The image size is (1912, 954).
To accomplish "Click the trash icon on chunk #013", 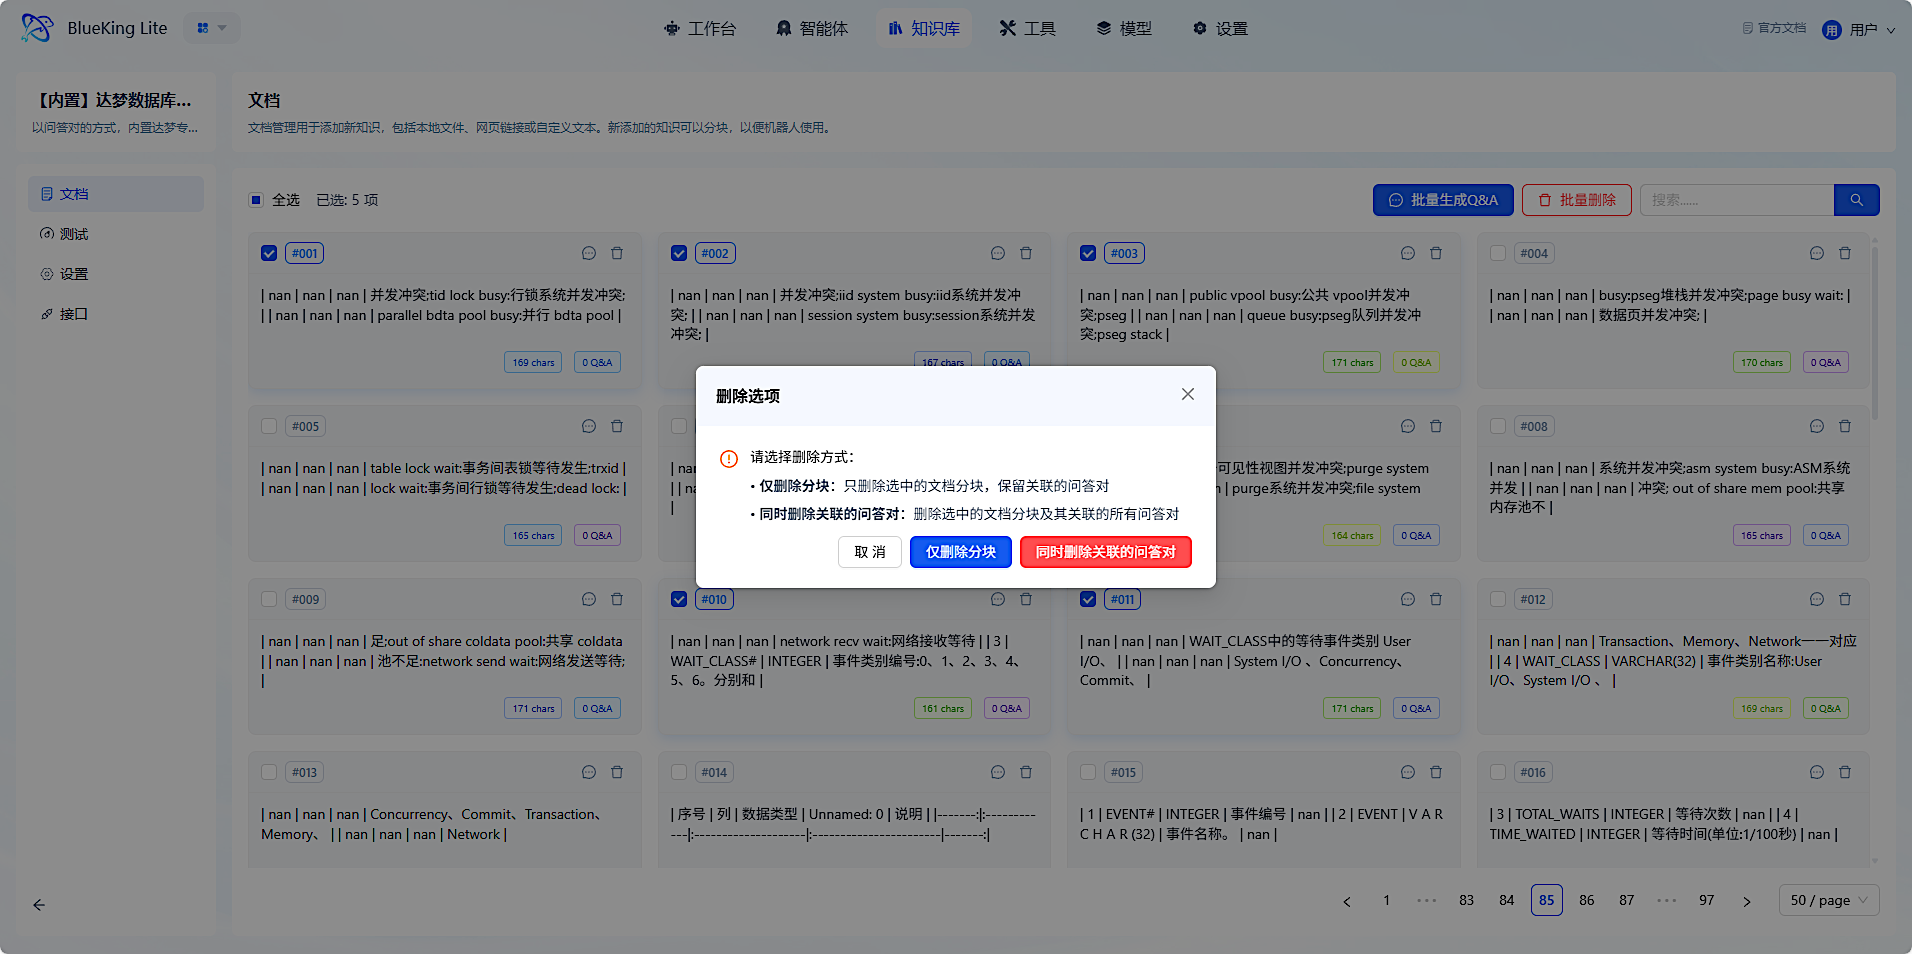I will tap(617, 773).
